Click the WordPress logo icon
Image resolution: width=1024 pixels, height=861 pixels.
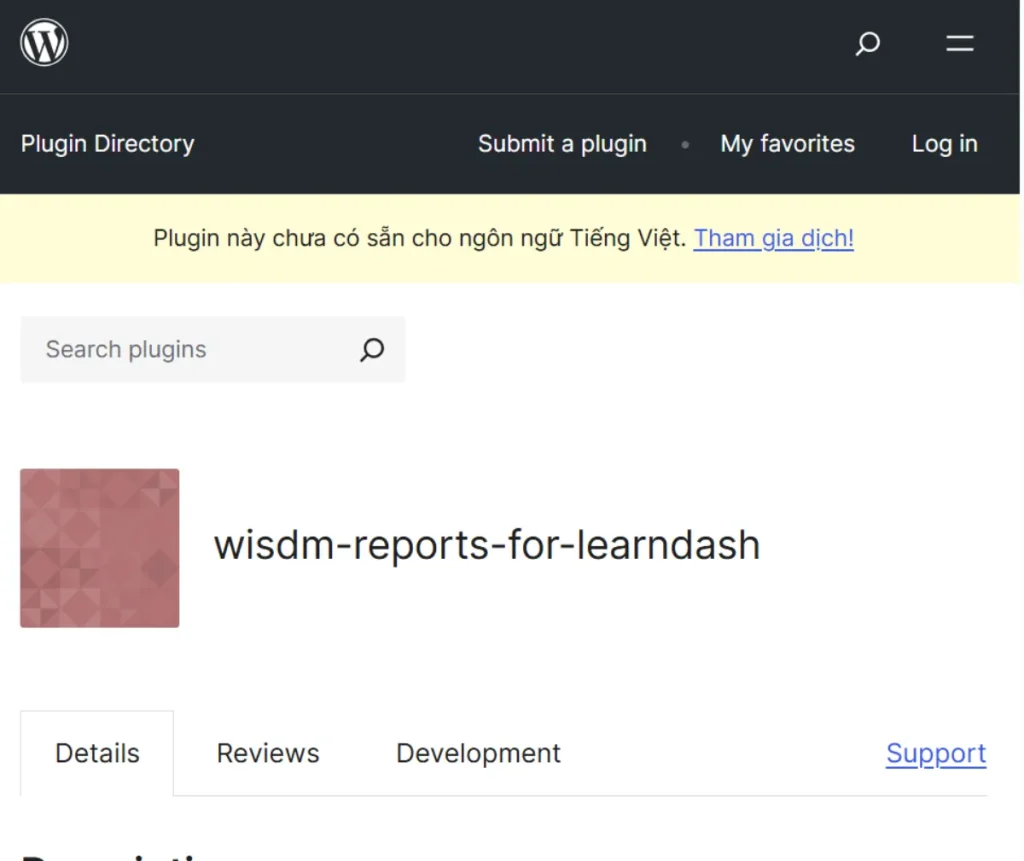44,42
